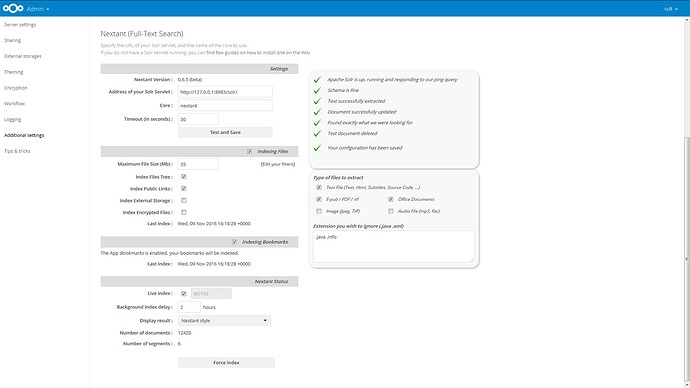Open the Admin dropdown menu

(38, 9)
